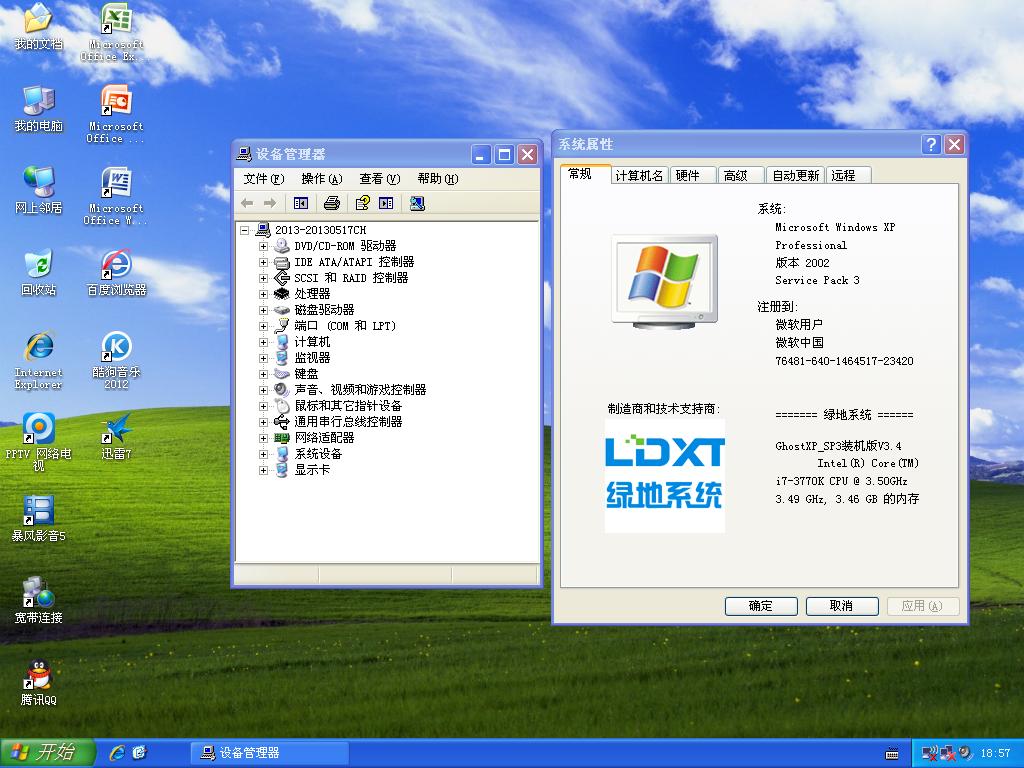Open the 查看(V) menu
1024x768 pixels.
coord(379,179)
